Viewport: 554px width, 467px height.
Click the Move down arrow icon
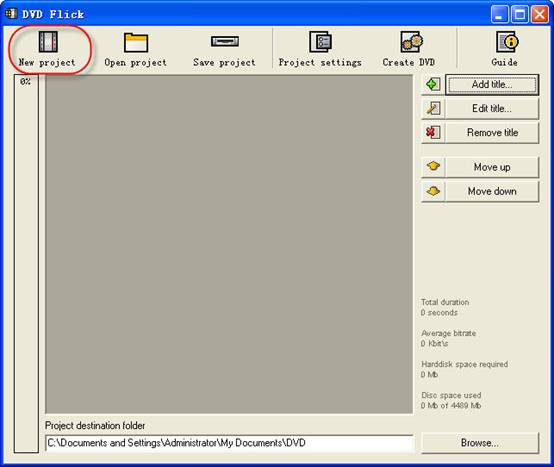433,191
